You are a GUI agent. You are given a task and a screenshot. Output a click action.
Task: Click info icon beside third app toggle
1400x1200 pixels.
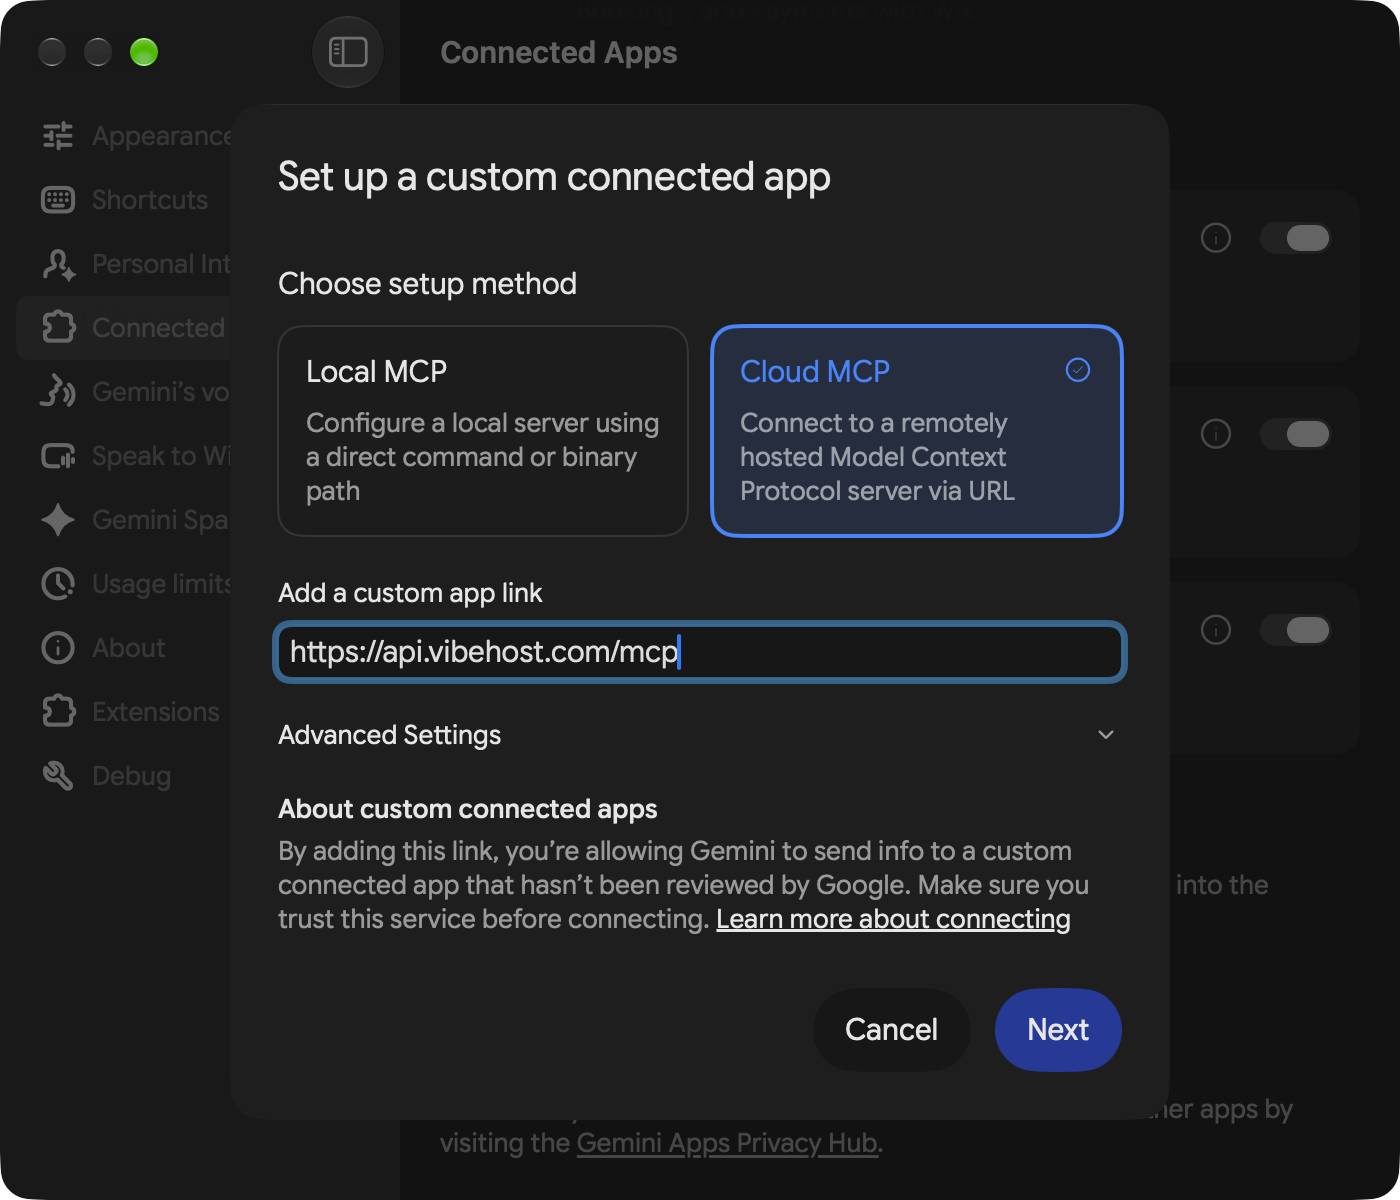1216,630
